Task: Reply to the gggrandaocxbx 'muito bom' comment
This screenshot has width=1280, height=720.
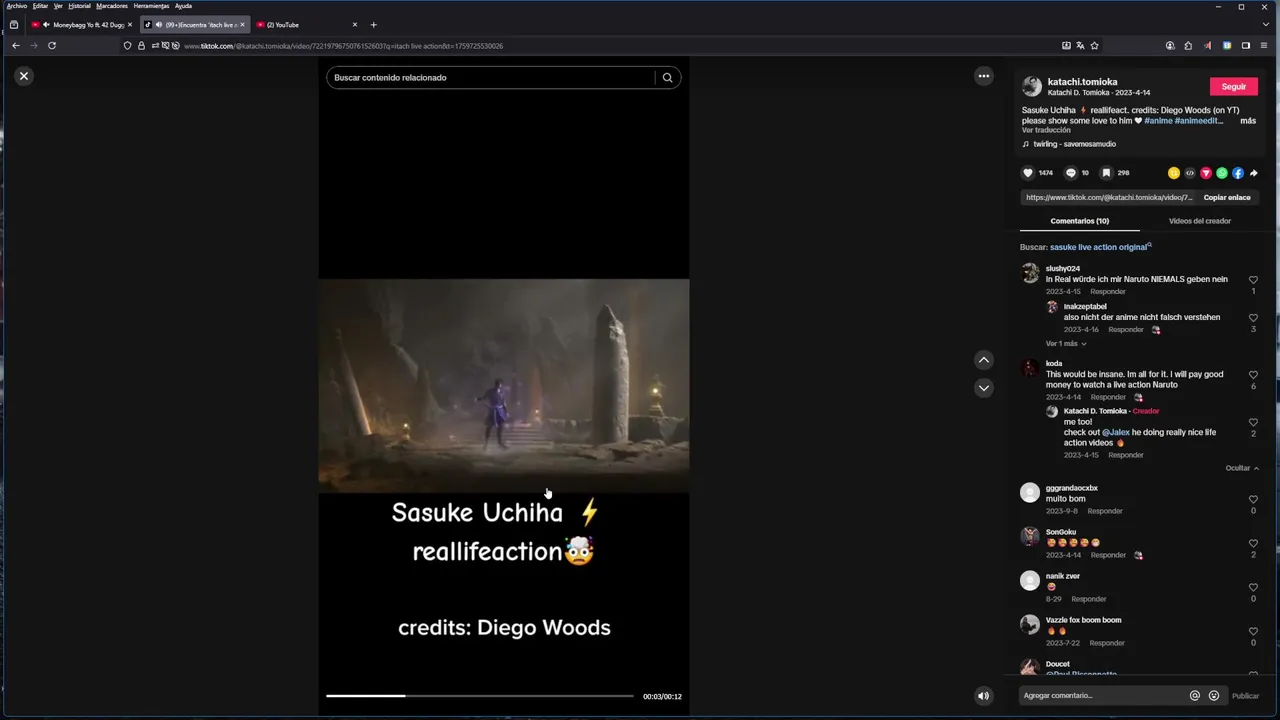Action: point(1105,511)
